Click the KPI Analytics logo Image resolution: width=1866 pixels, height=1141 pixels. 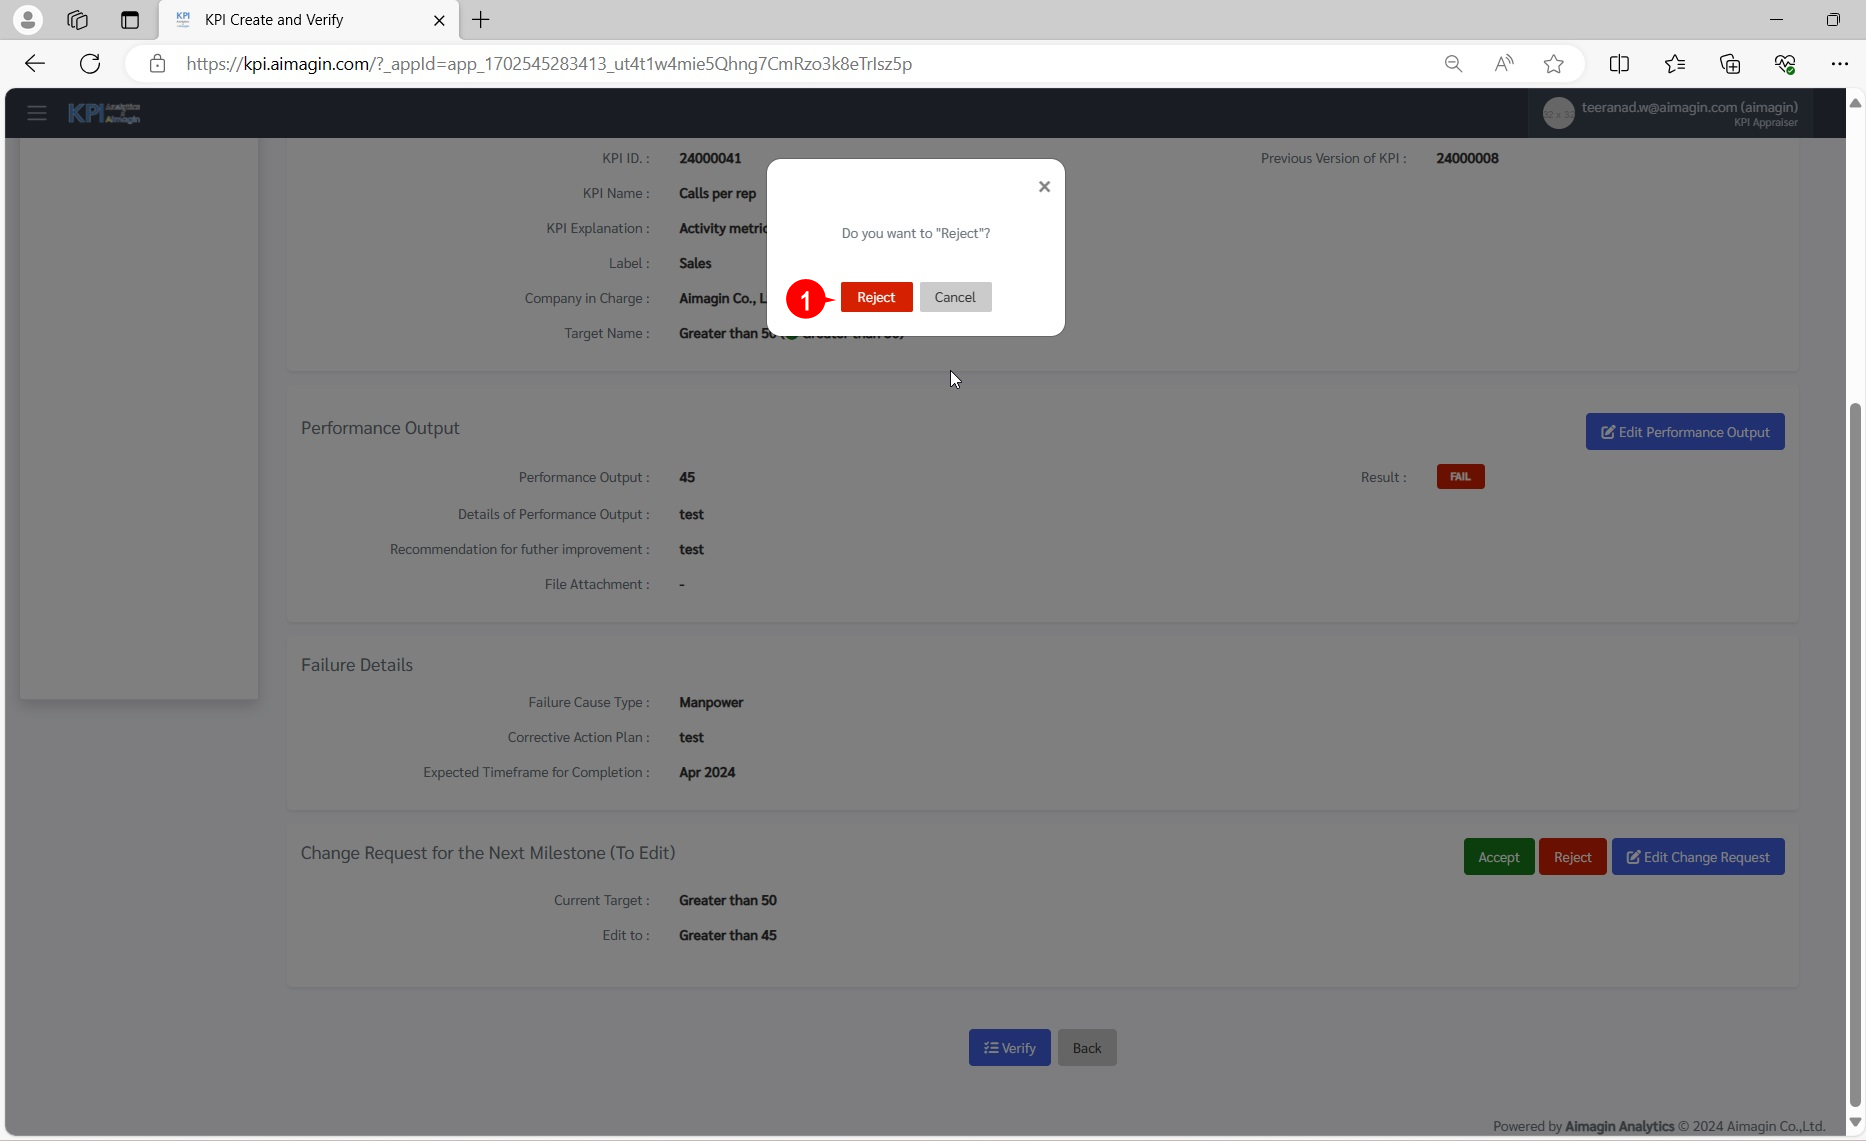pos(104,113)
